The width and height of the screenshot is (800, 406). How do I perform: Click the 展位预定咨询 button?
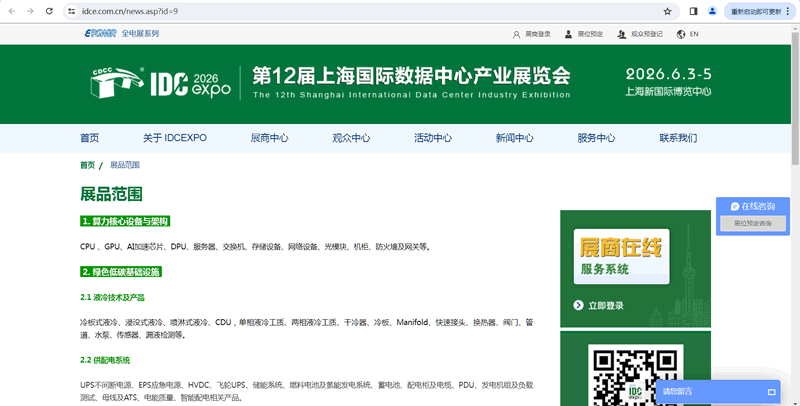(752, 224)
